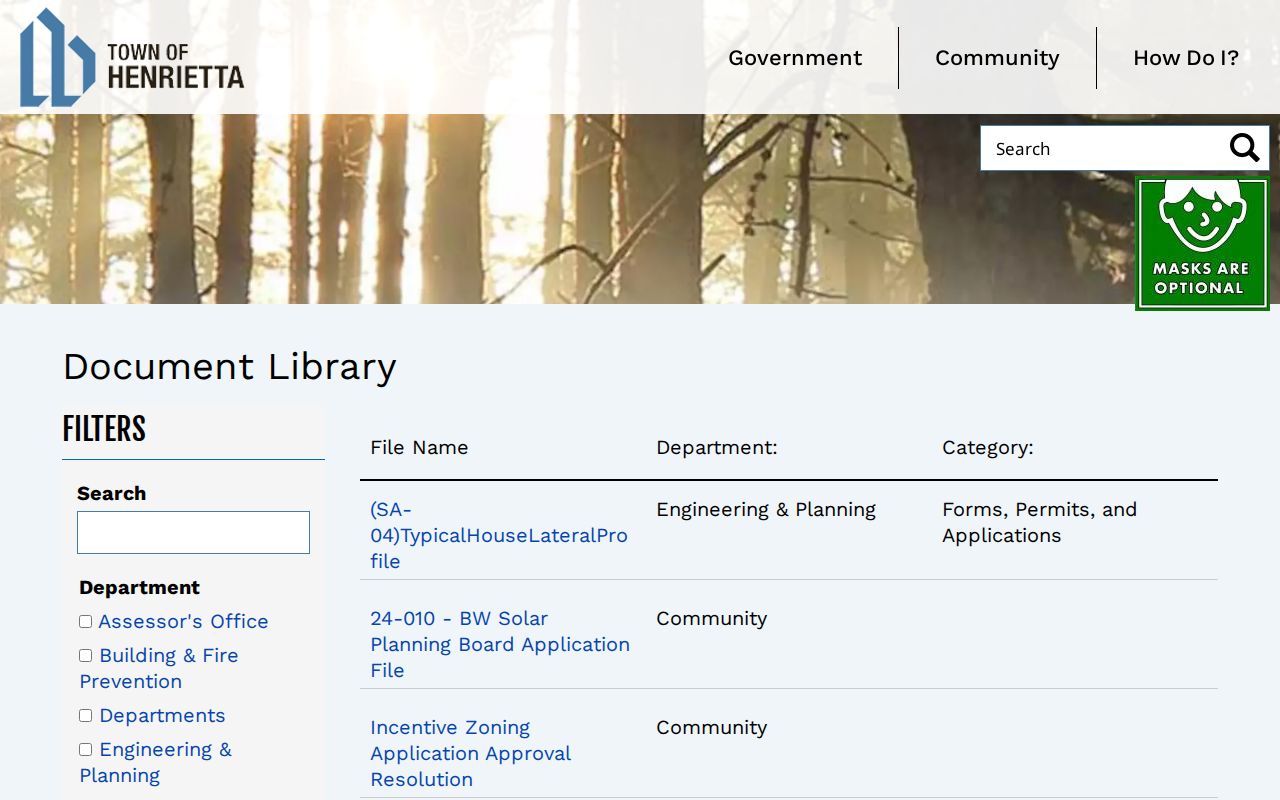Click the Forms, Permits, and Applications cell
Image resolution: width=1280 pixels, height=800 pixels.
click(1039, 522)
